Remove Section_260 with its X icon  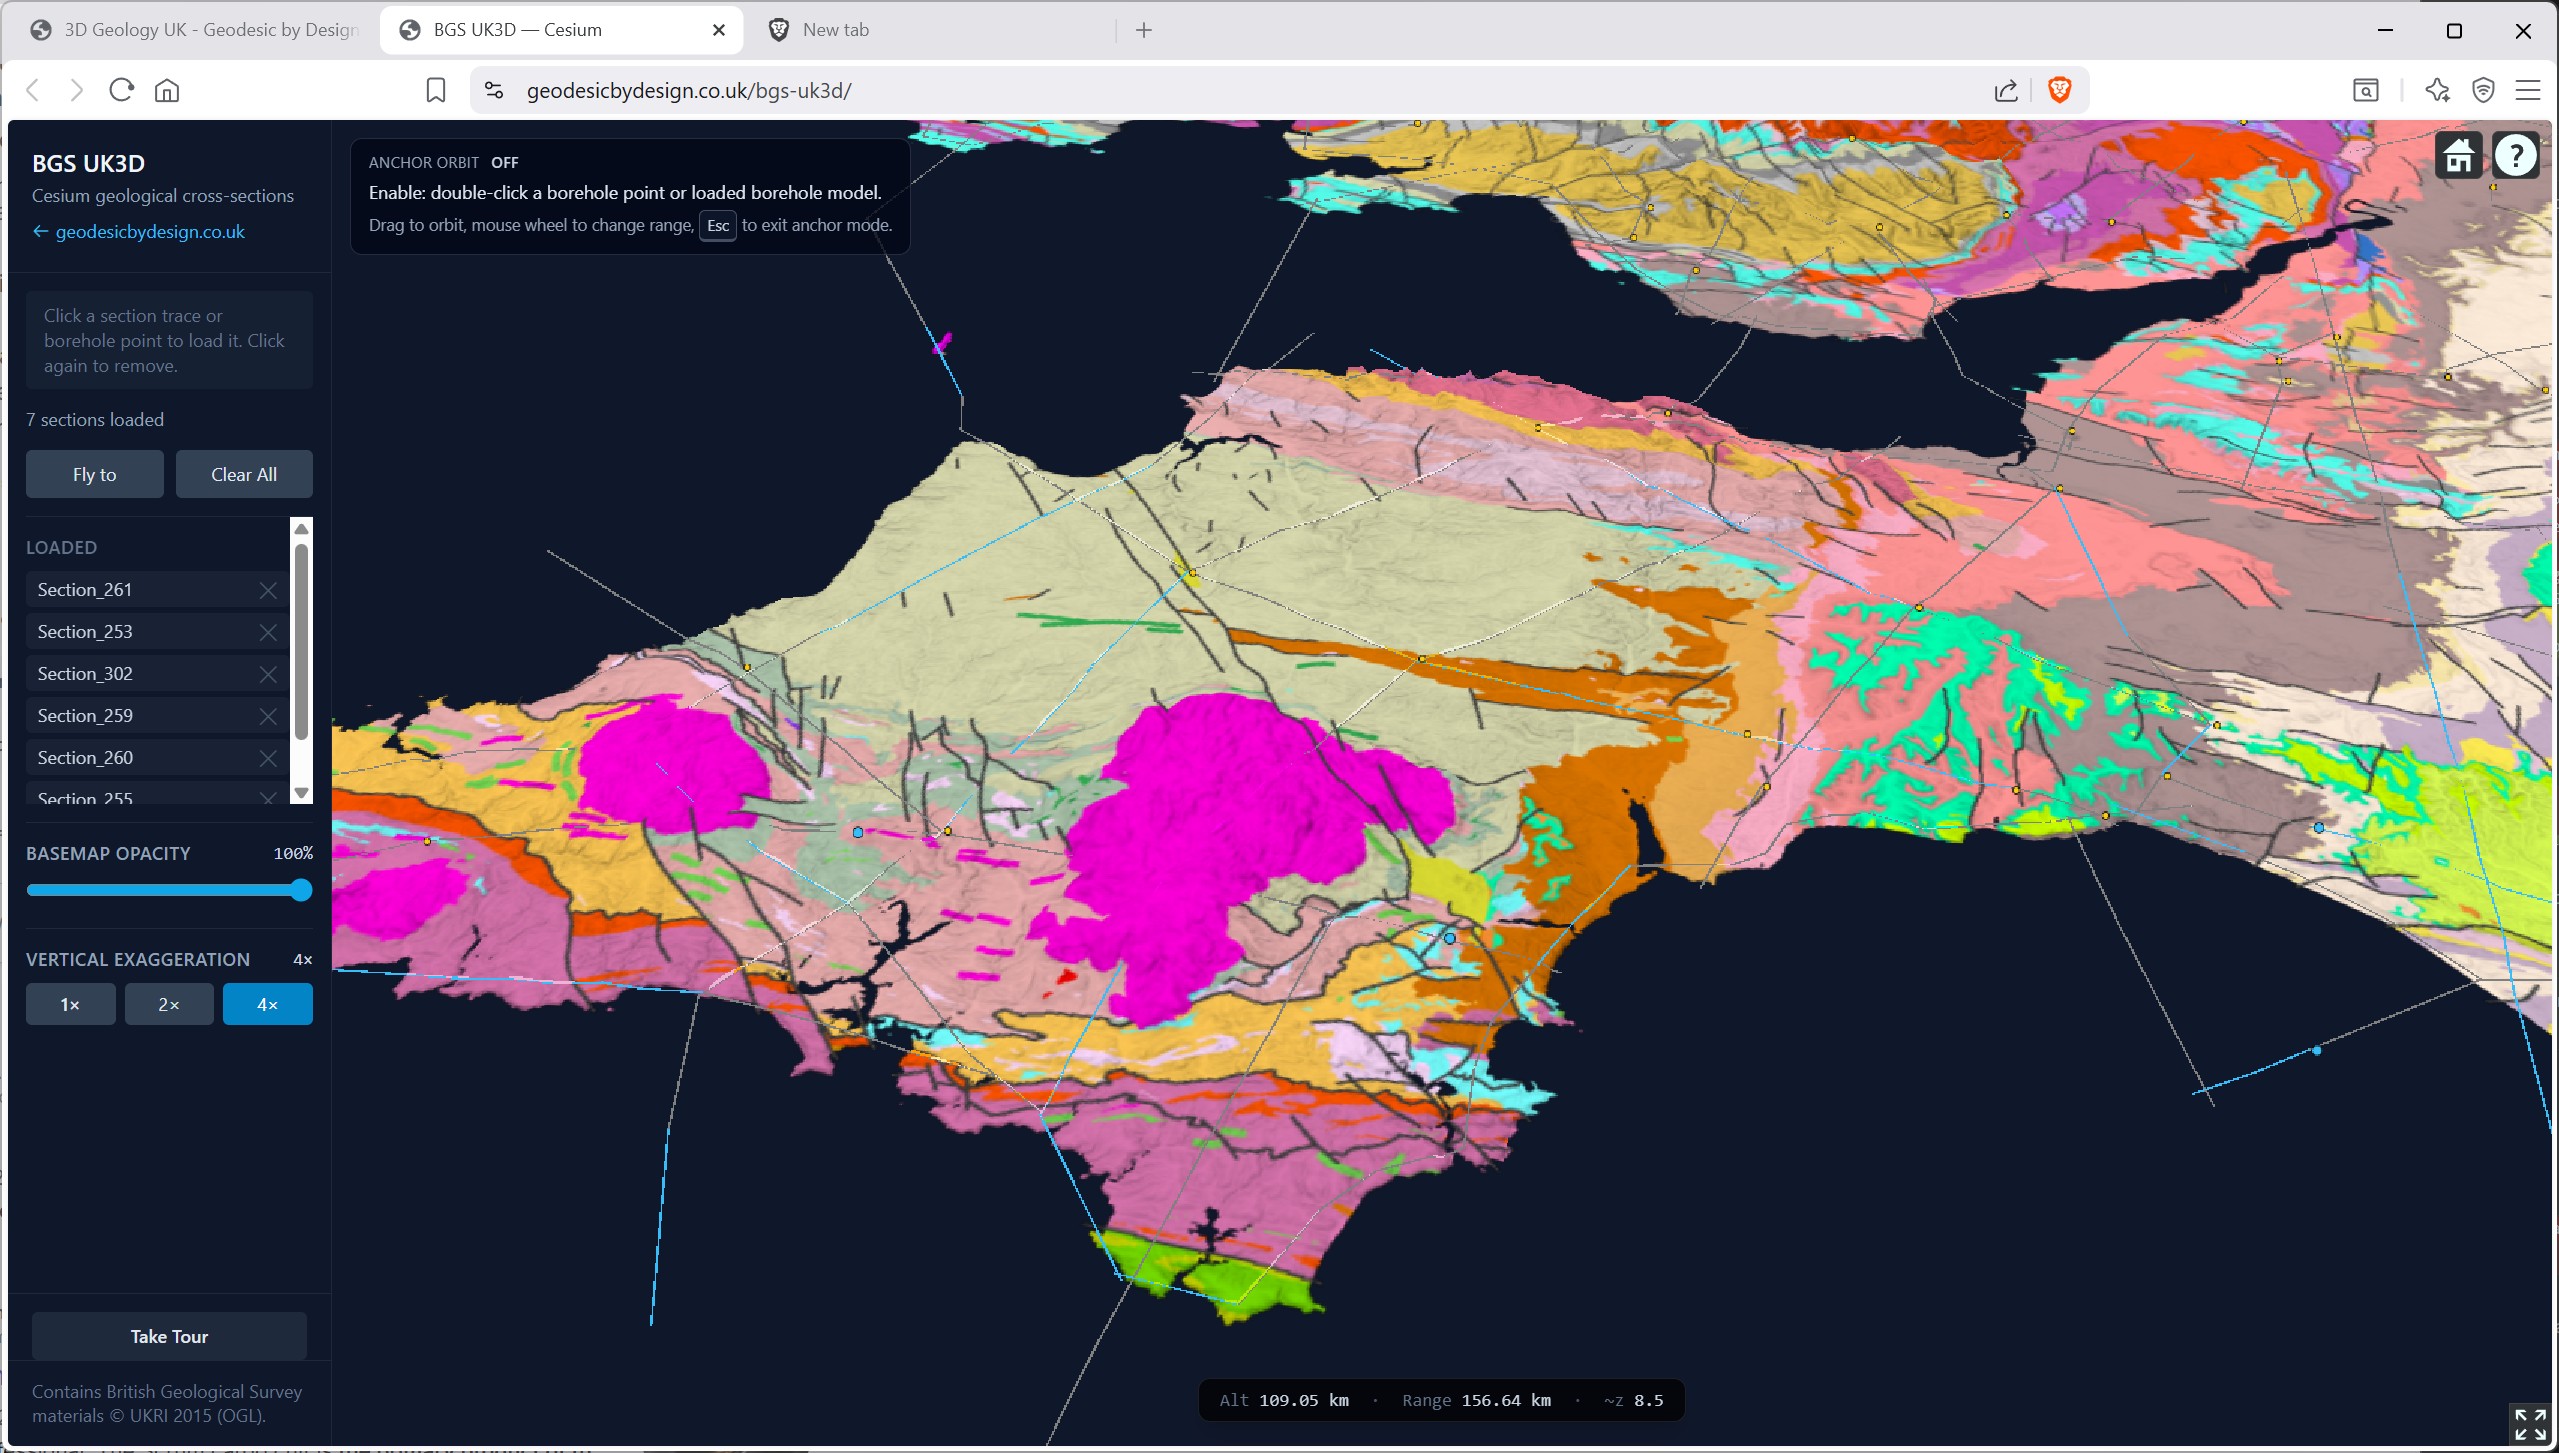pyautogui.click(x=268, y=758)
